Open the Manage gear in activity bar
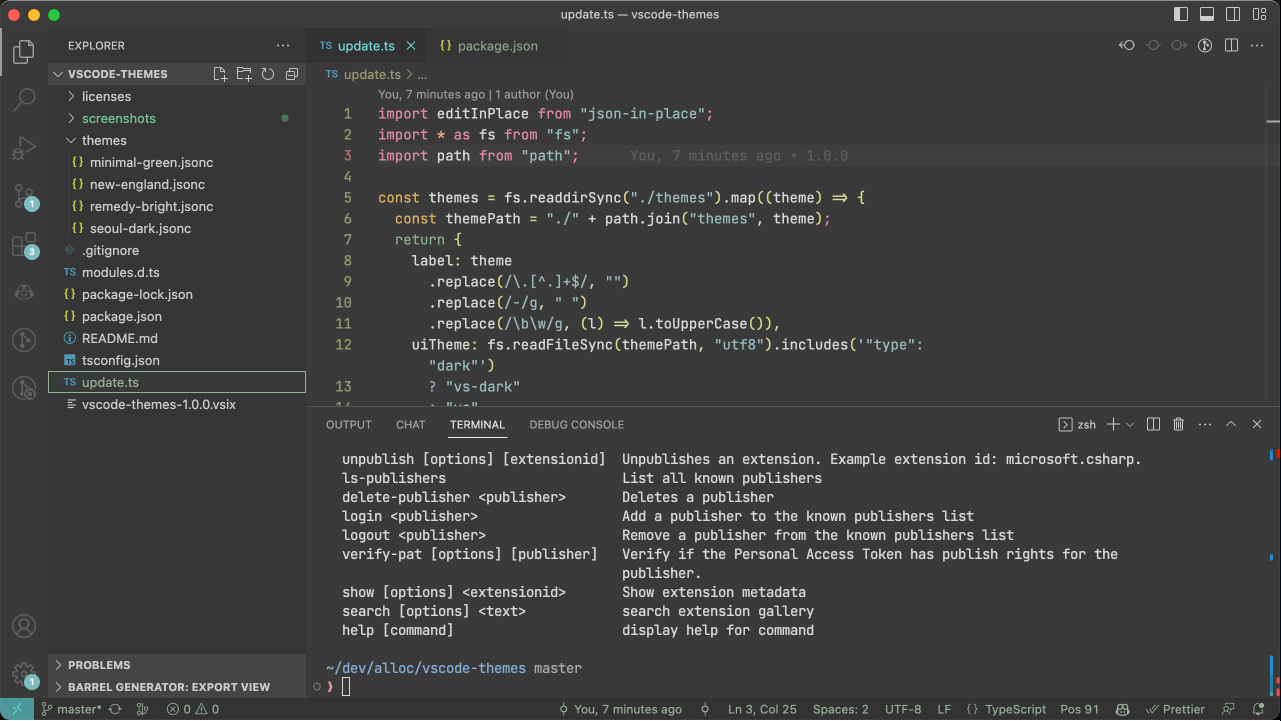1281x721 pixels. tap(24, 675)
